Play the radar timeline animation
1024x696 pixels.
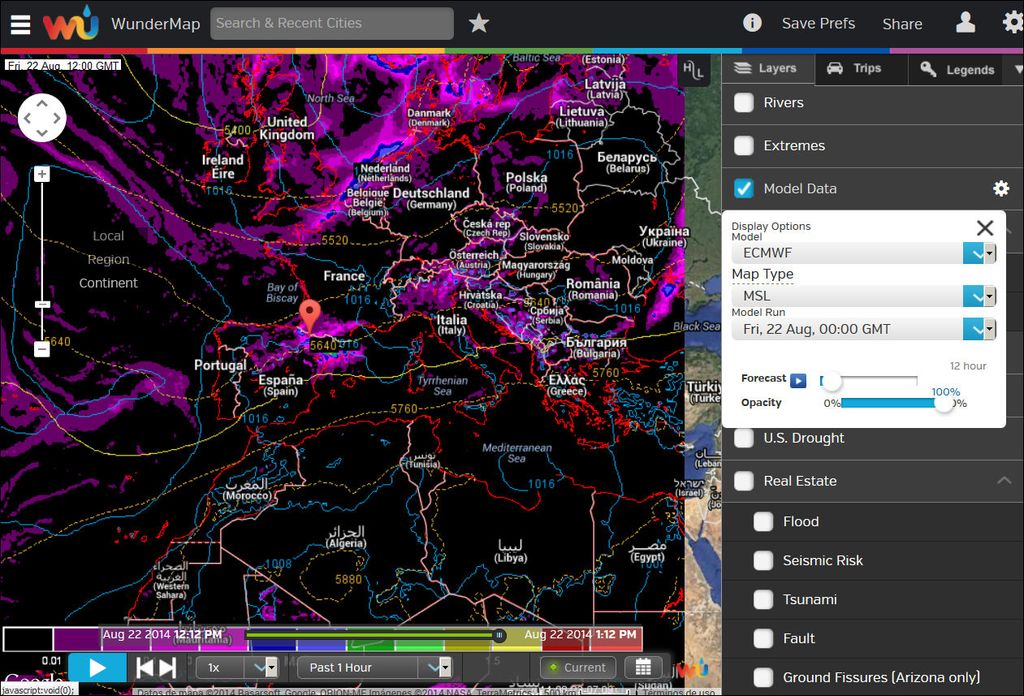pos(97,668)
